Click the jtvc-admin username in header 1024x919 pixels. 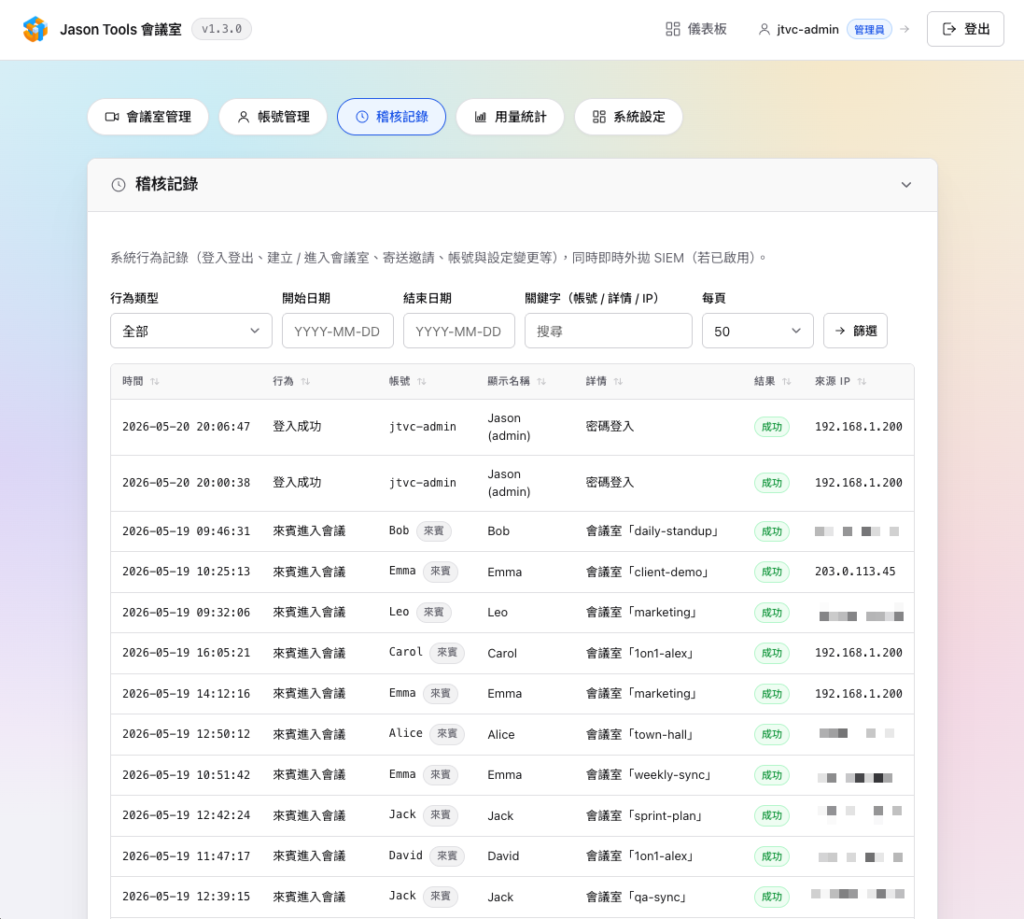click(x=808, y=29)
